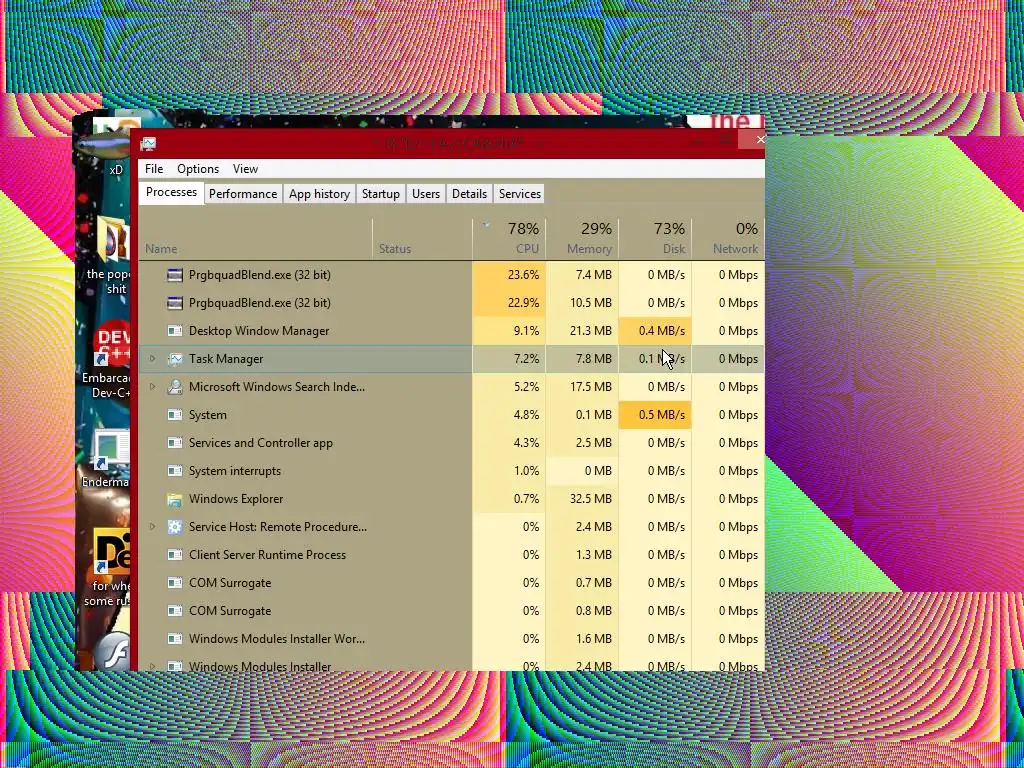Open the View menu
The width and height of the screenshot is (1024, 768).
pos(246,169)
